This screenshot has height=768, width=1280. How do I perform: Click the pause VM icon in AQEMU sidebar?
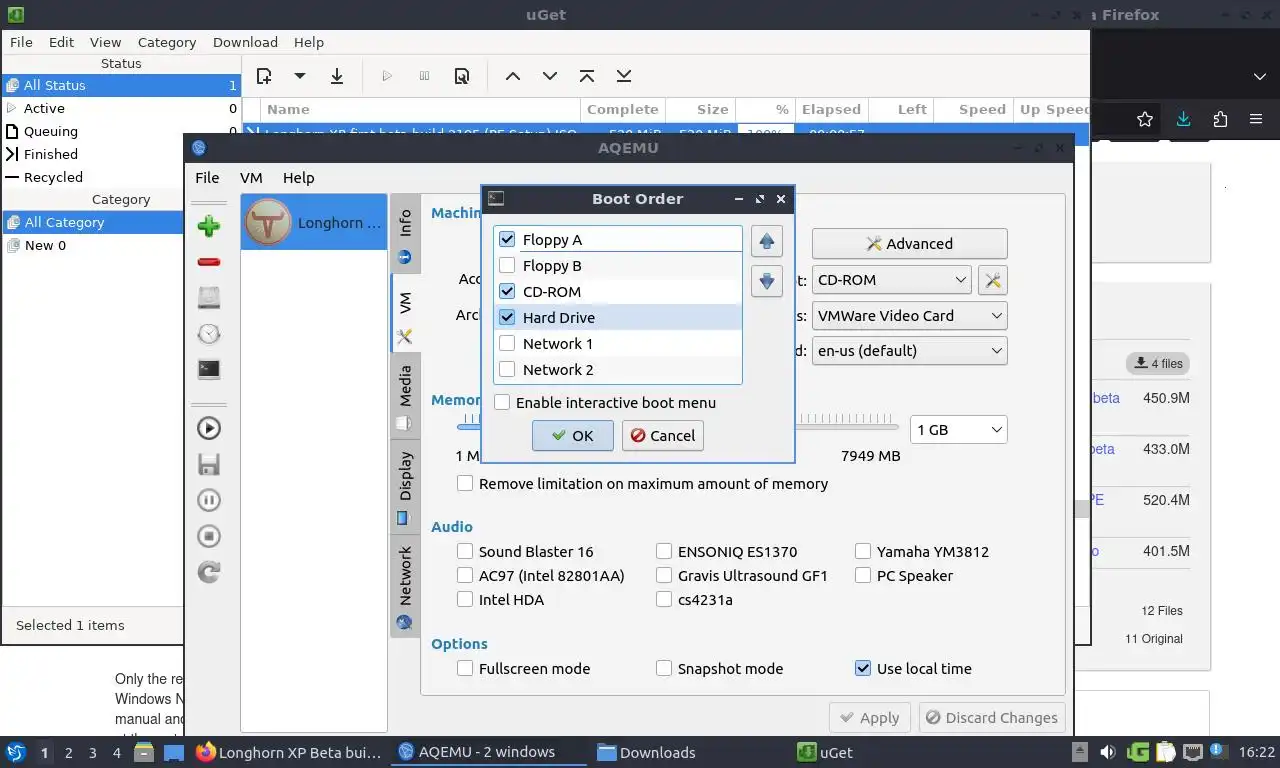click(209, 500)
